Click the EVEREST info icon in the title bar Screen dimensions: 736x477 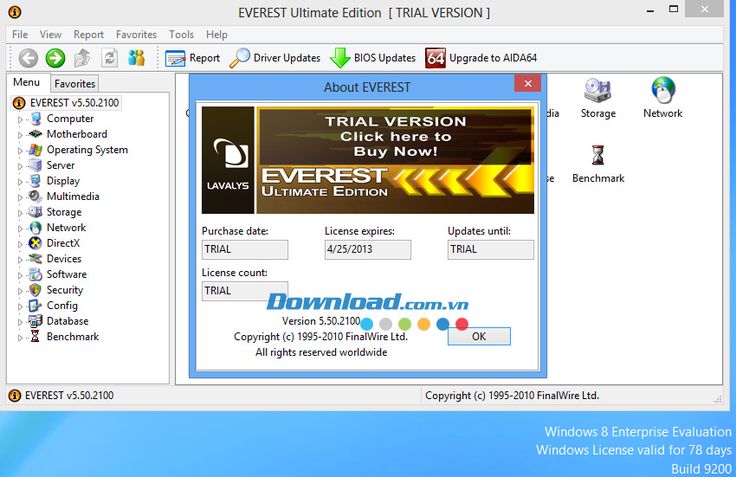(15, 12)
